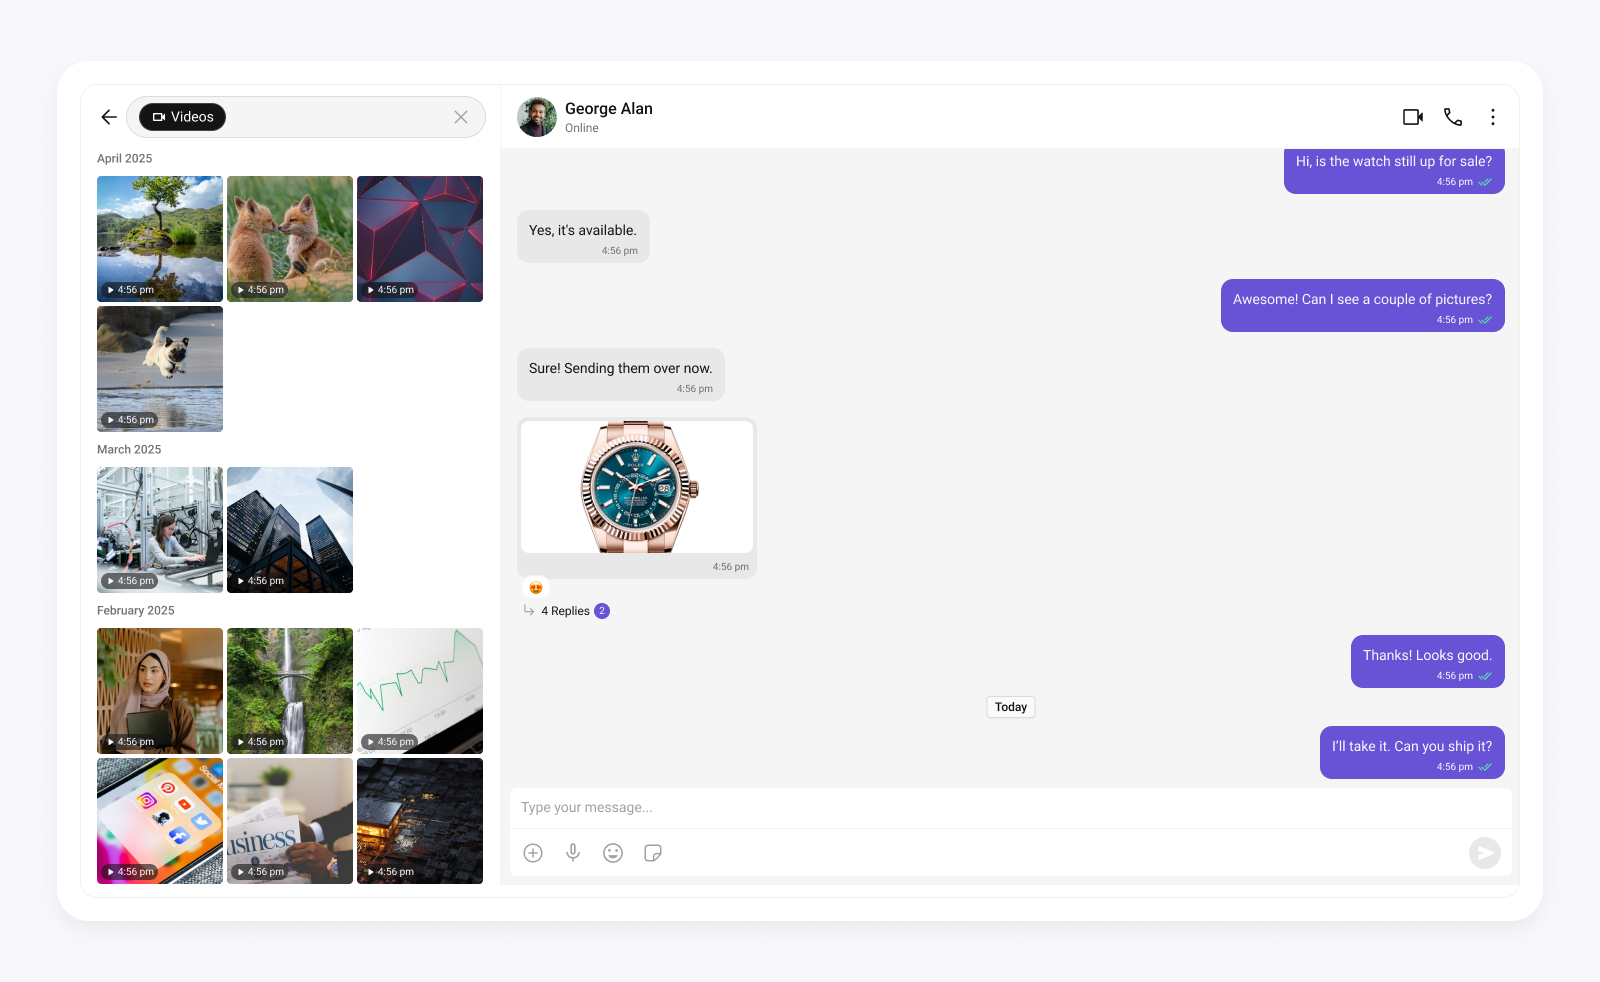Play the waterfall with bridge video

point(290,691)
